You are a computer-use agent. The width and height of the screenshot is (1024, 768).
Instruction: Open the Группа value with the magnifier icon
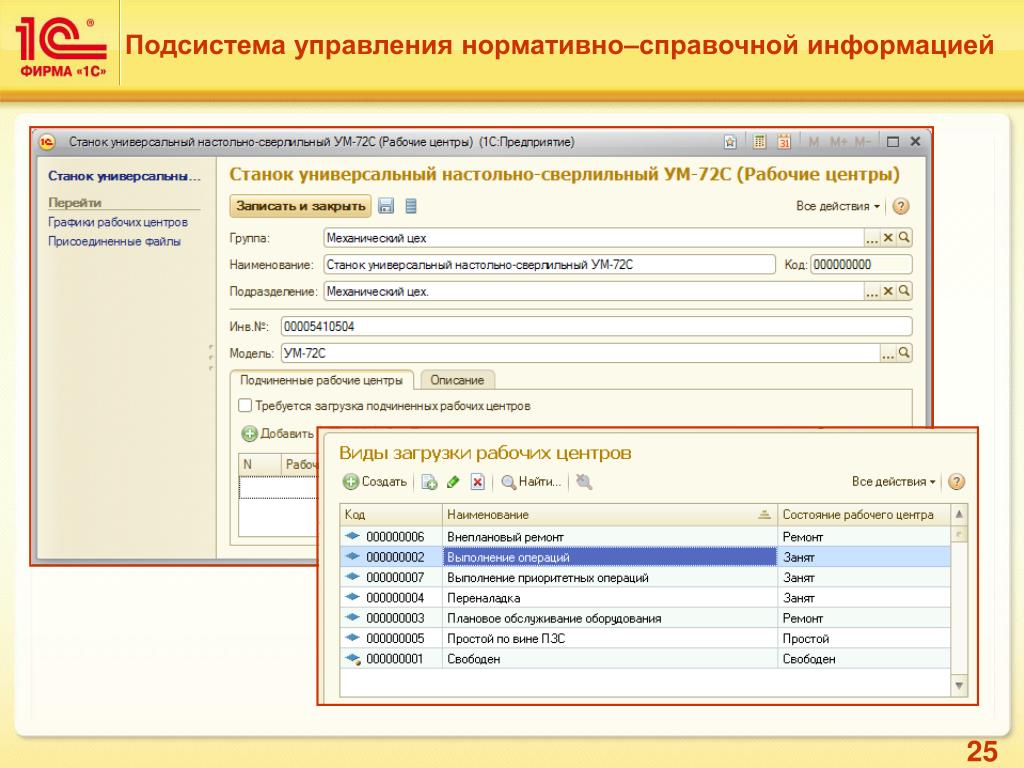click(904, 238)
